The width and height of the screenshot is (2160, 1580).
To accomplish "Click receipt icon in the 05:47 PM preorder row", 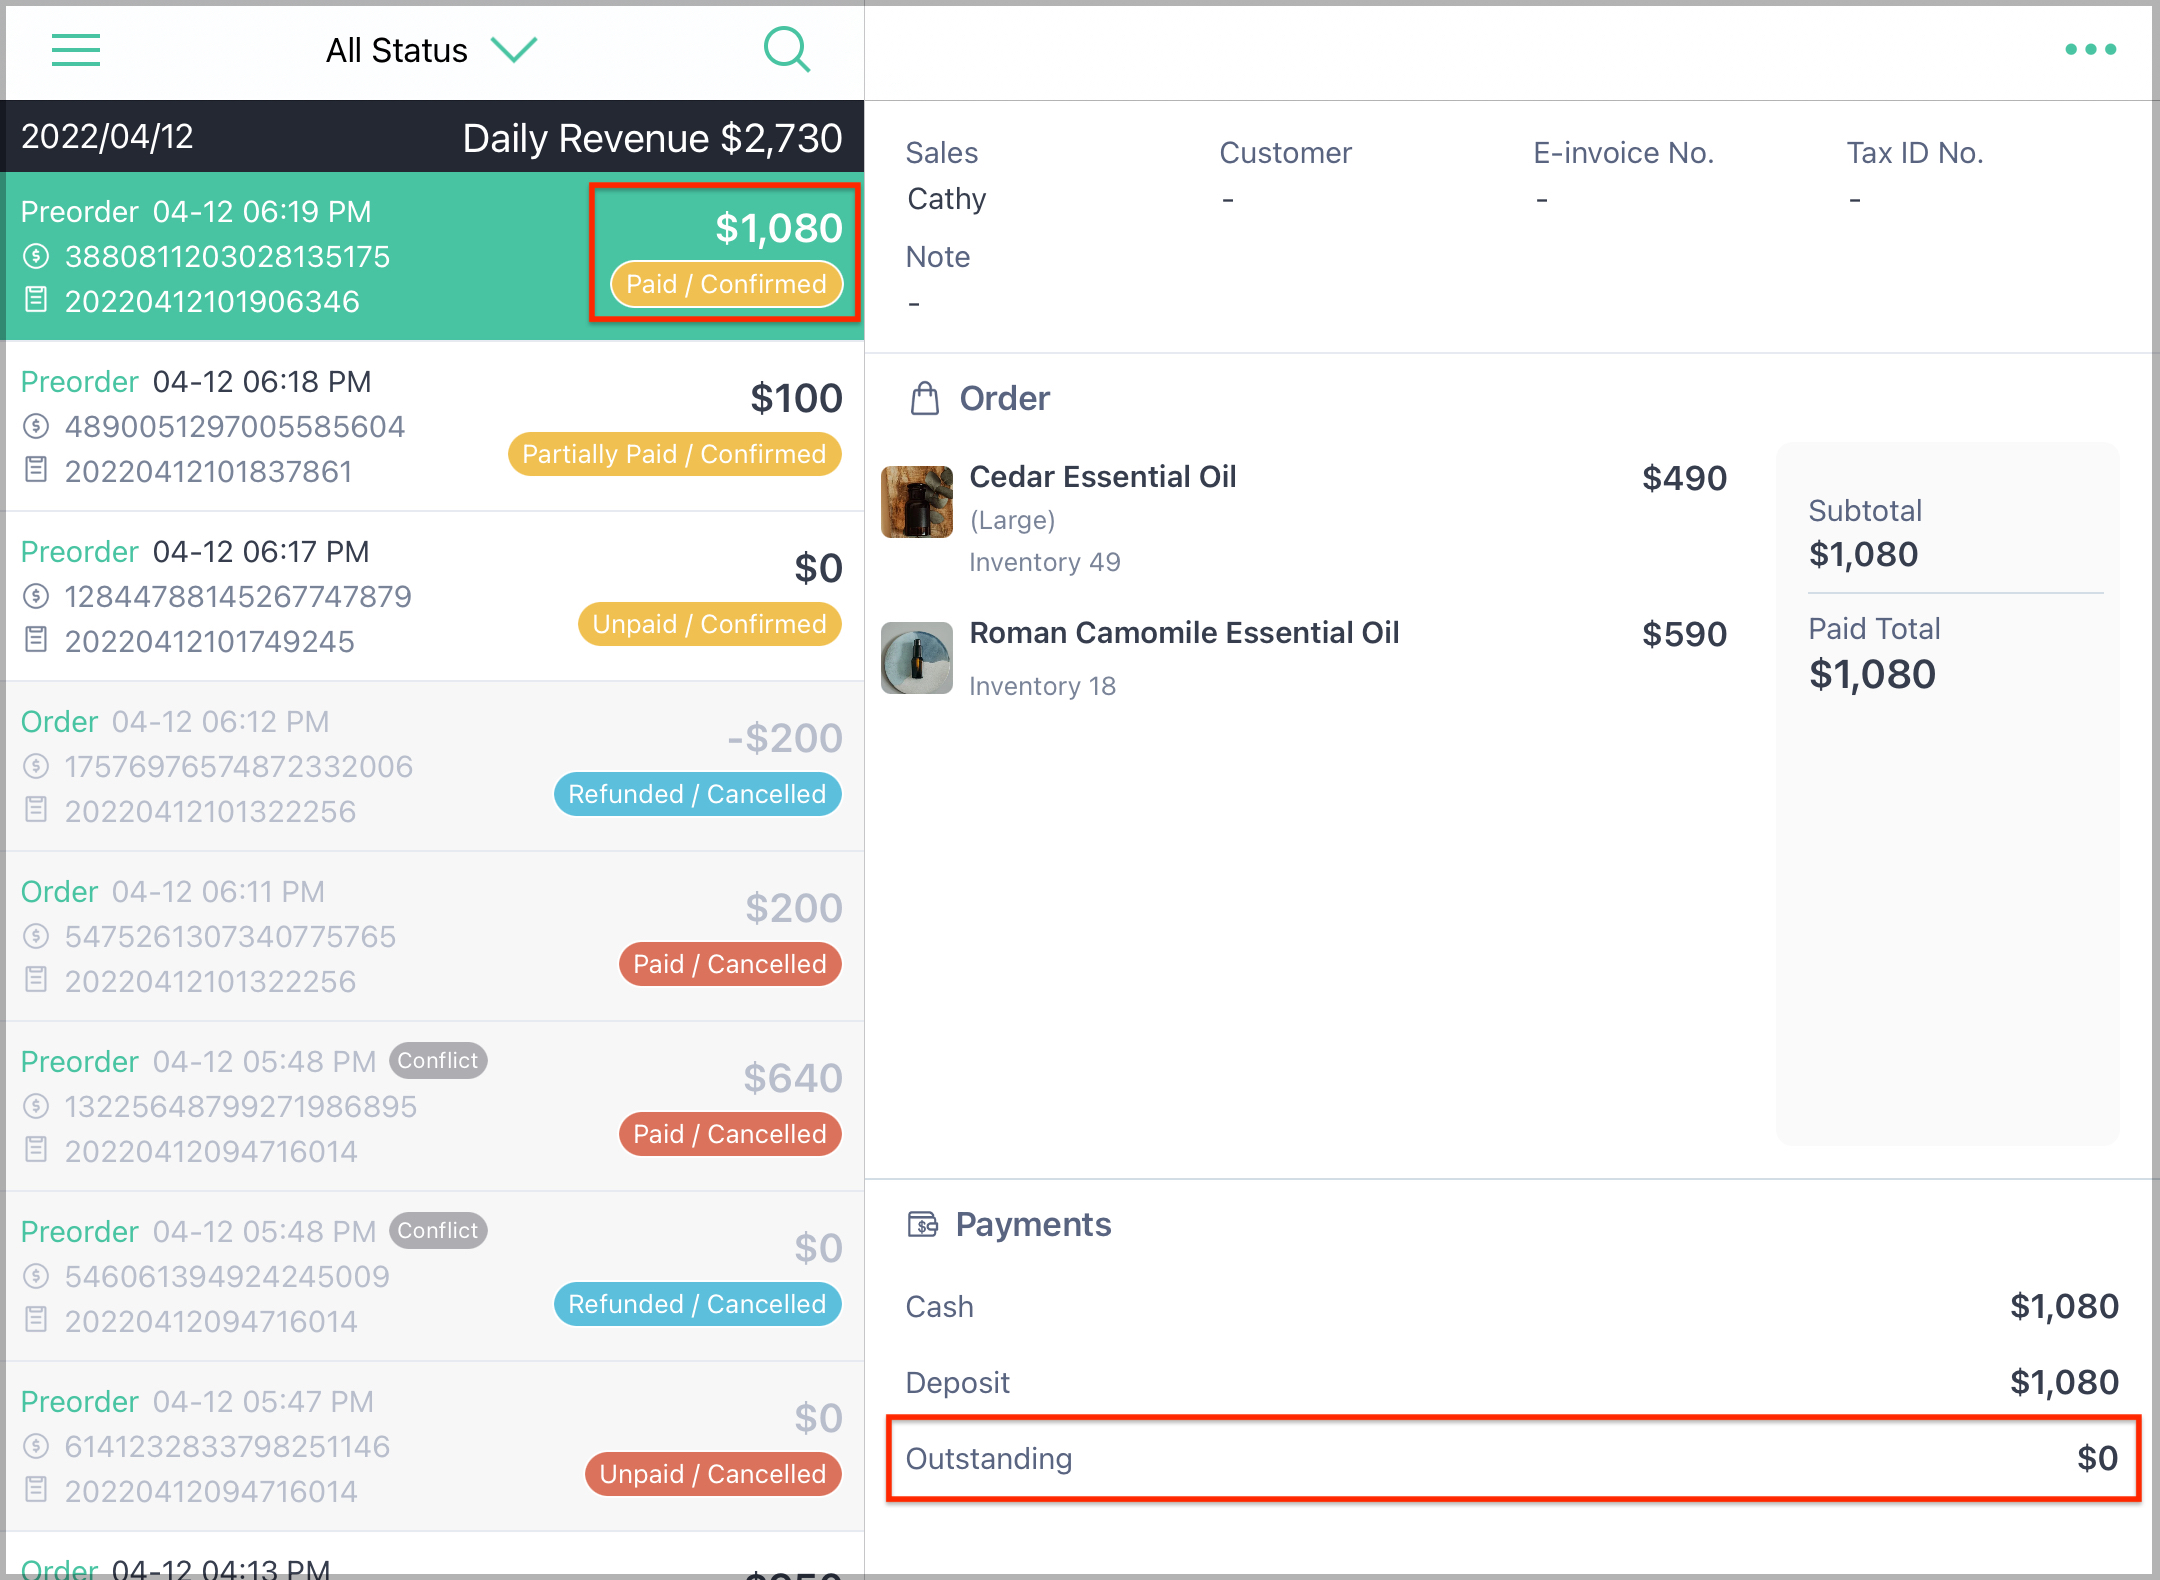I will (x=36, y=1489).
